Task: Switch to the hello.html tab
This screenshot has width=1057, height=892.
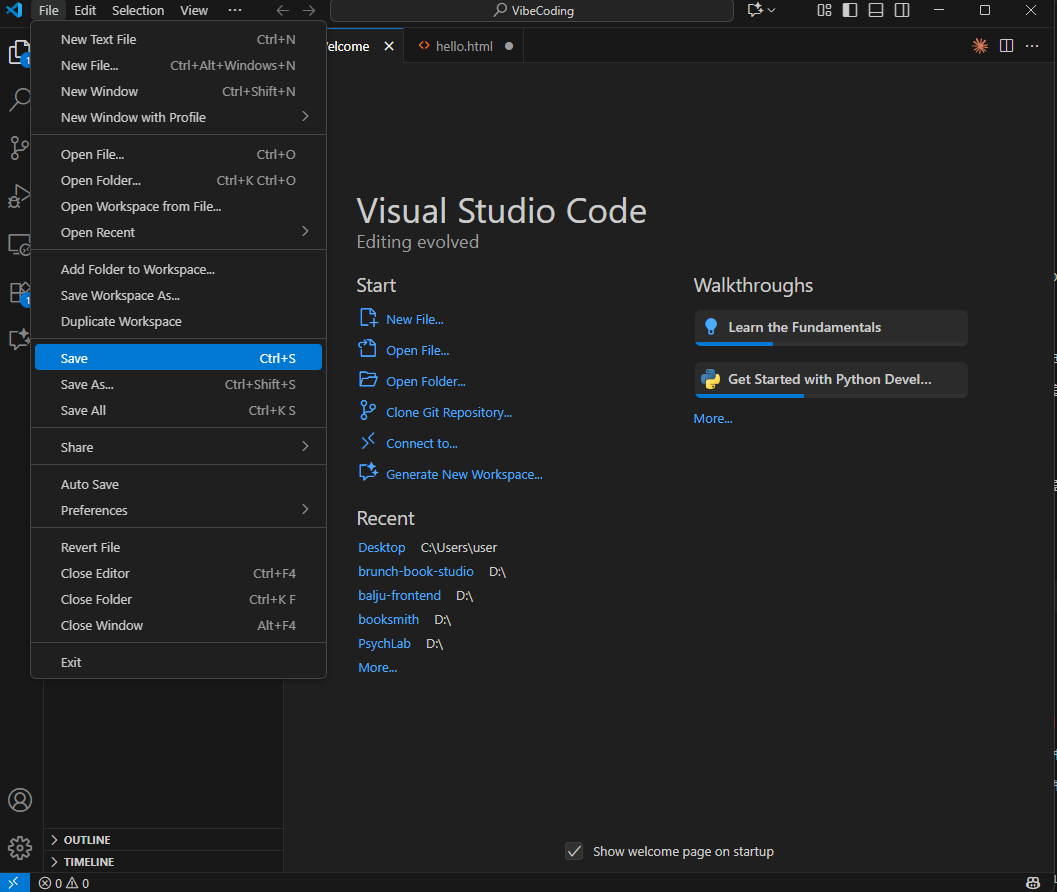Action: coord(464,46)
